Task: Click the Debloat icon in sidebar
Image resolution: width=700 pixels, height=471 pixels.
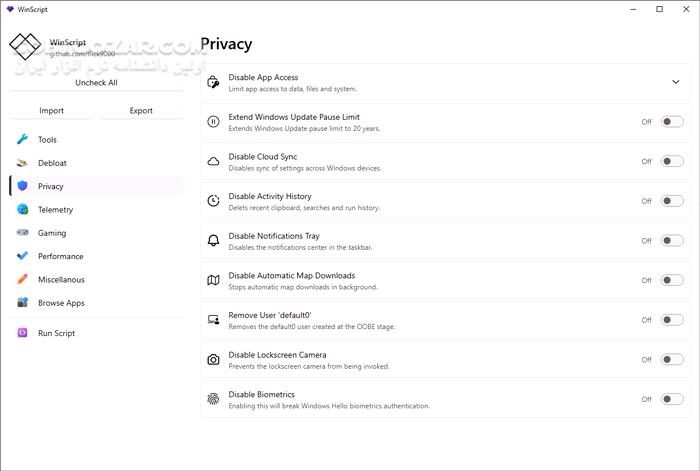Action: tap(22, 162)
